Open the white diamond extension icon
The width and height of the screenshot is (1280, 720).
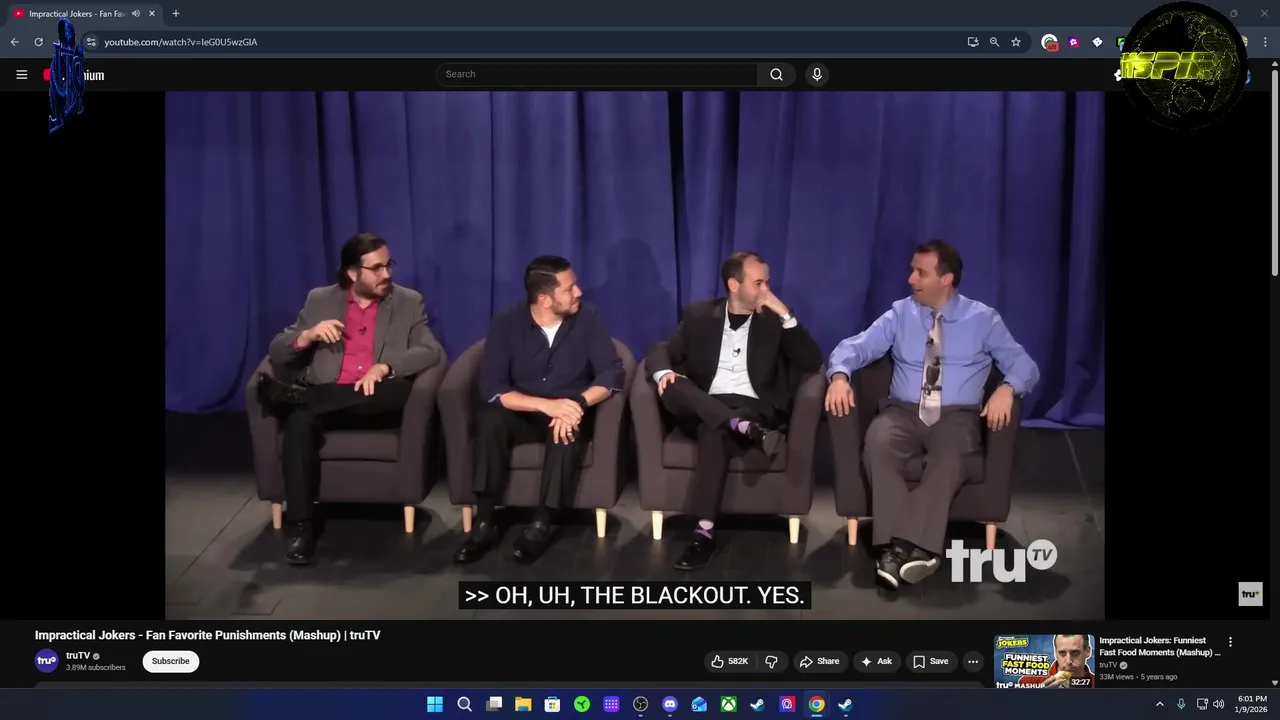click(x=1097, y=42)
